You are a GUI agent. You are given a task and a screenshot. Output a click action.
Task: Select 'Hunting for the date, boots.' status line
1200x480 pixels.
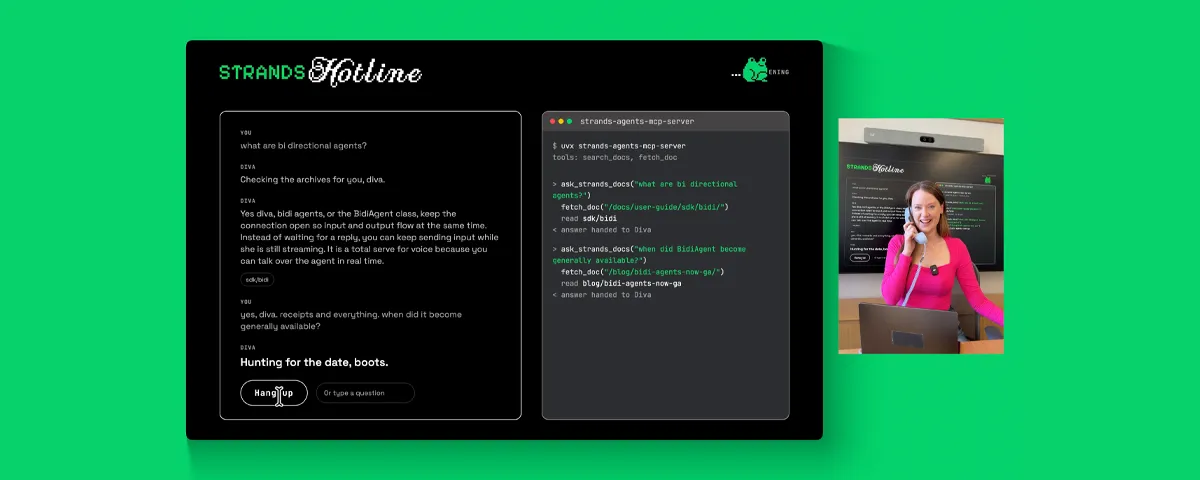(x=314, y=362)
